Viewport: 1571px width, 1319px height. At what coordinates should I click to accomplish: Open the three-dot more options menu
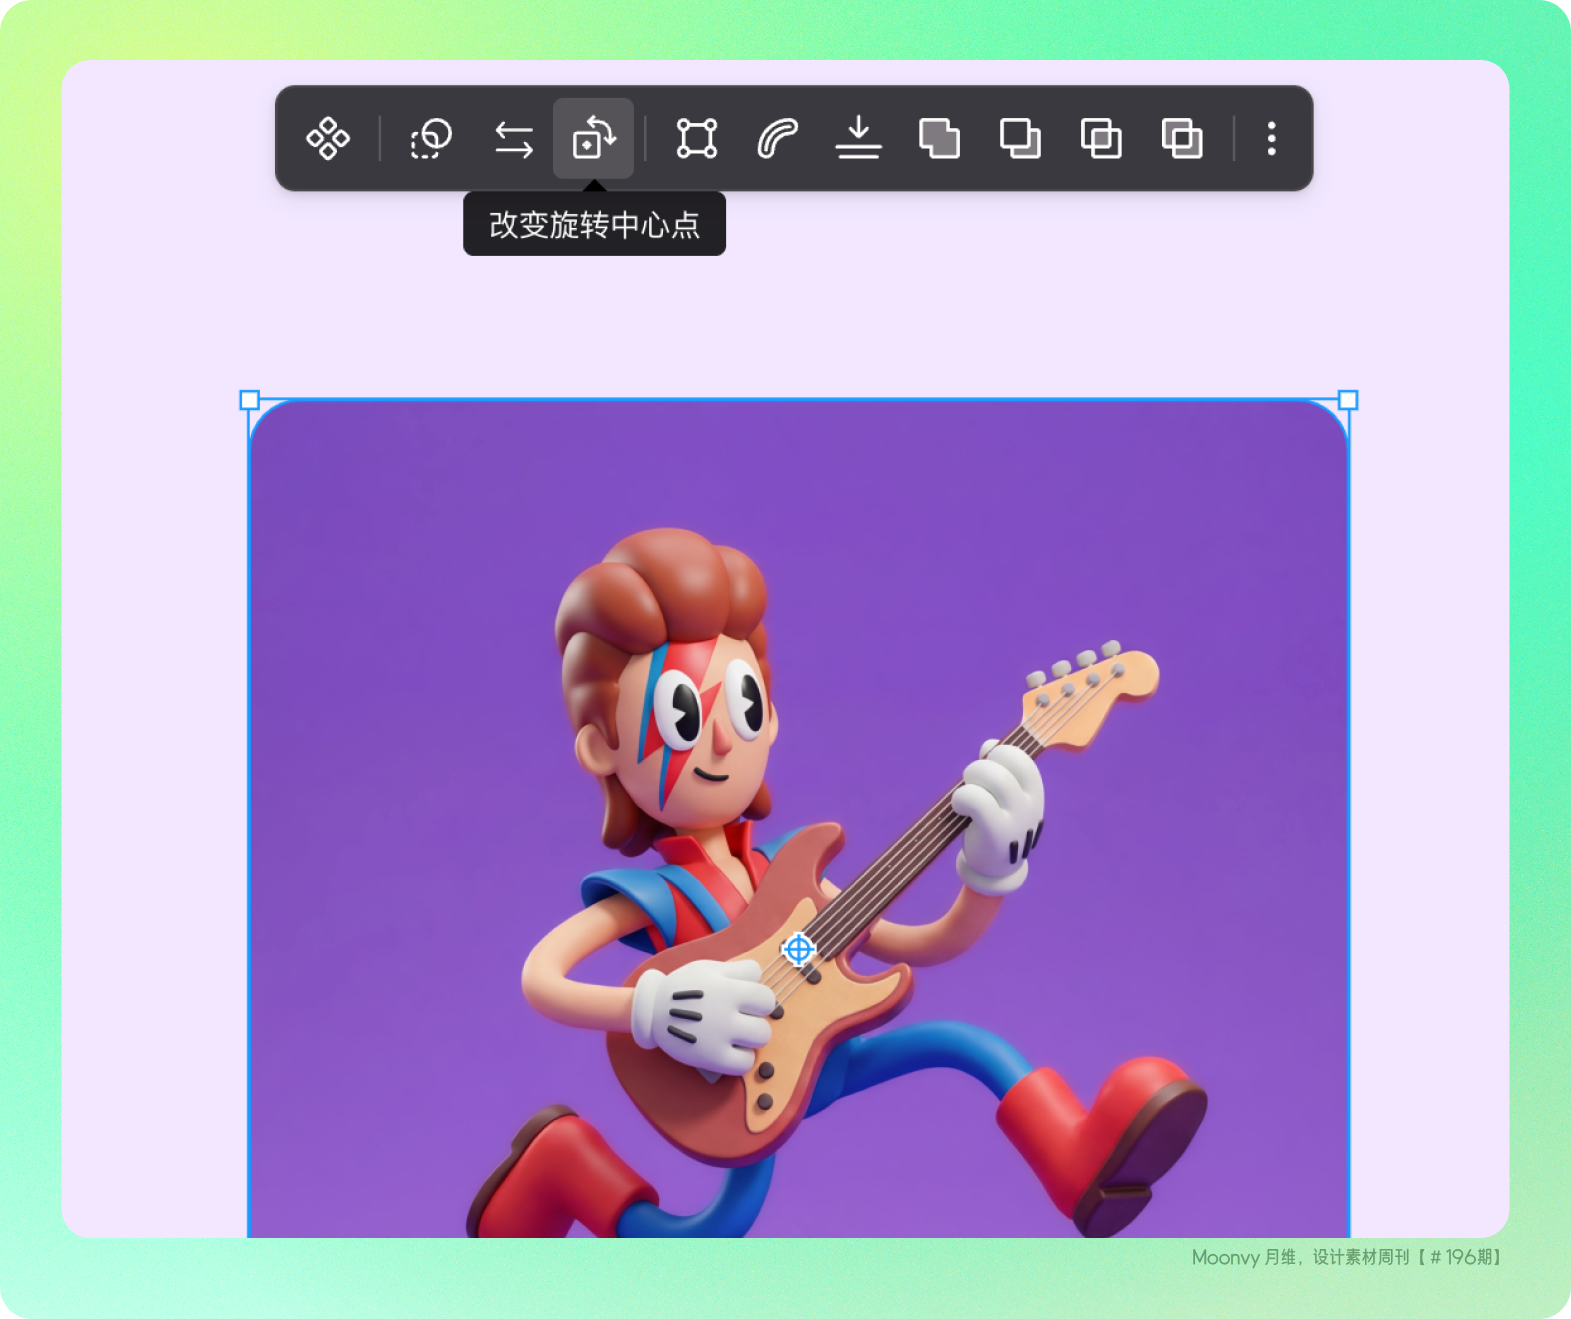click(x=1271, y=138)
